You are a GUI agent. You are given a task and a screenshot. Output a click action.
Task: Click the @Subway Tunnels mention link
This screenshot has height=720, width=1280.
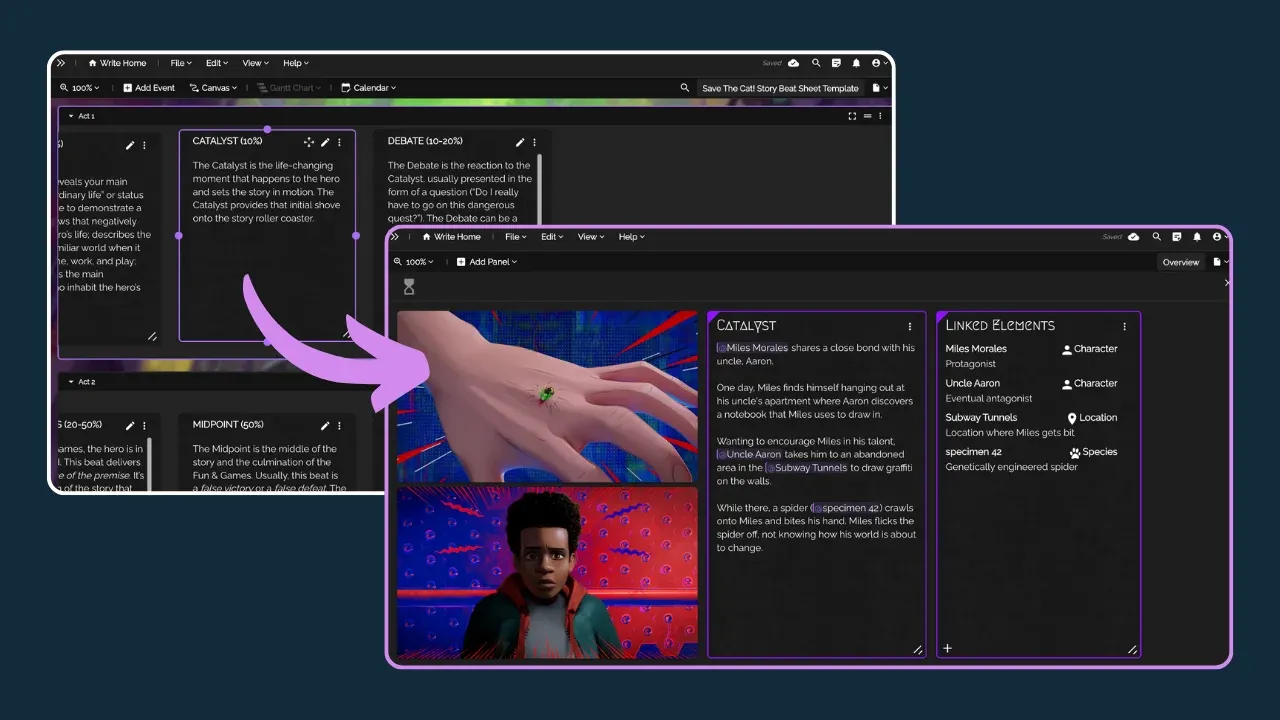[x=806, y=468]
